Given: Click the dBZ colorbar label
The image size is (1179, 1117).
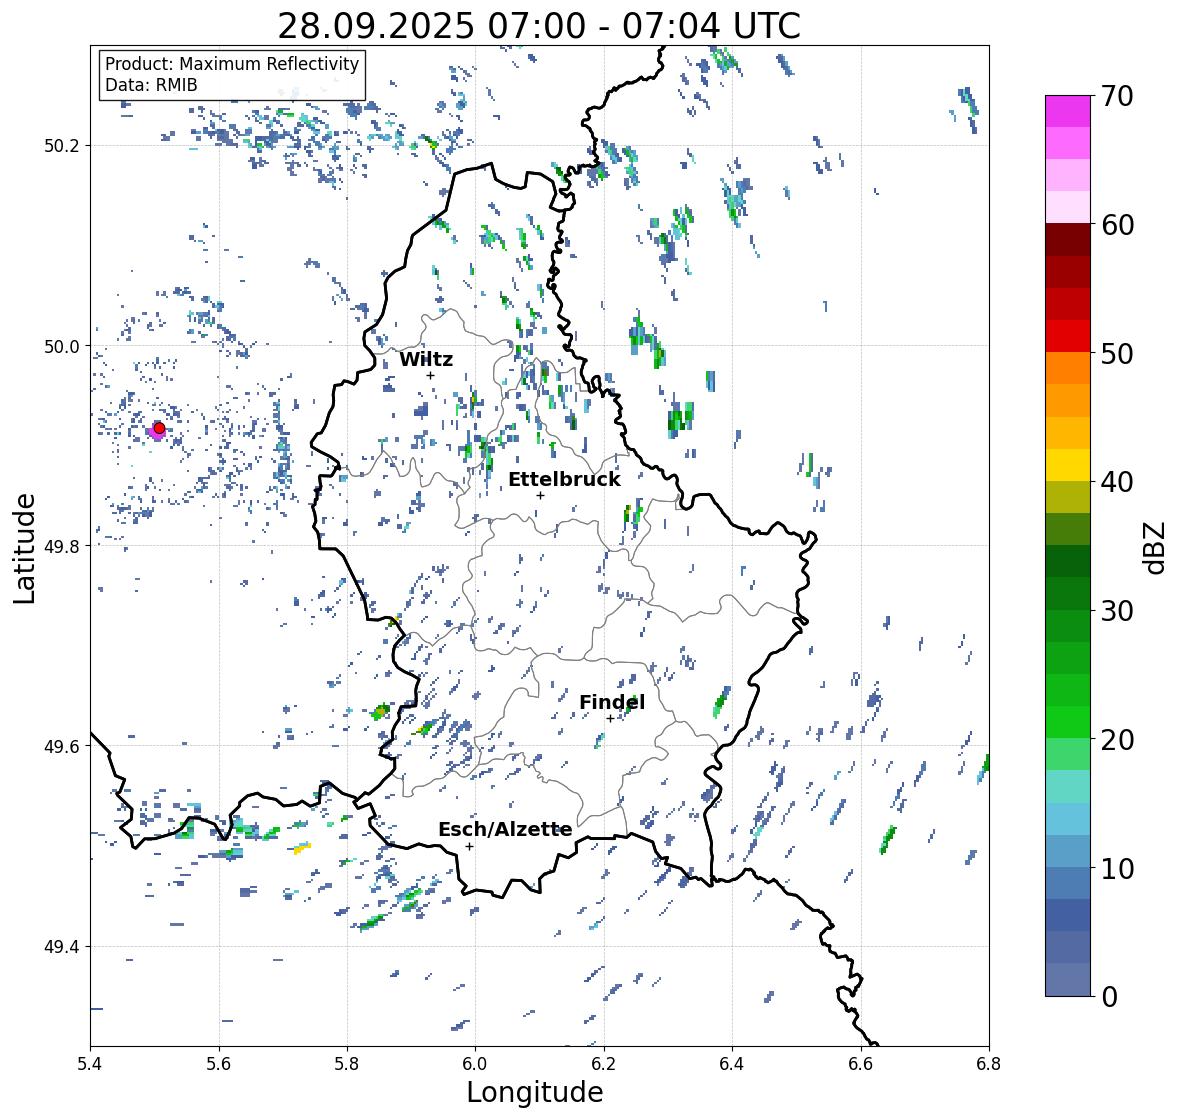Looking at the screenshot, I should tap(1156, 548).
